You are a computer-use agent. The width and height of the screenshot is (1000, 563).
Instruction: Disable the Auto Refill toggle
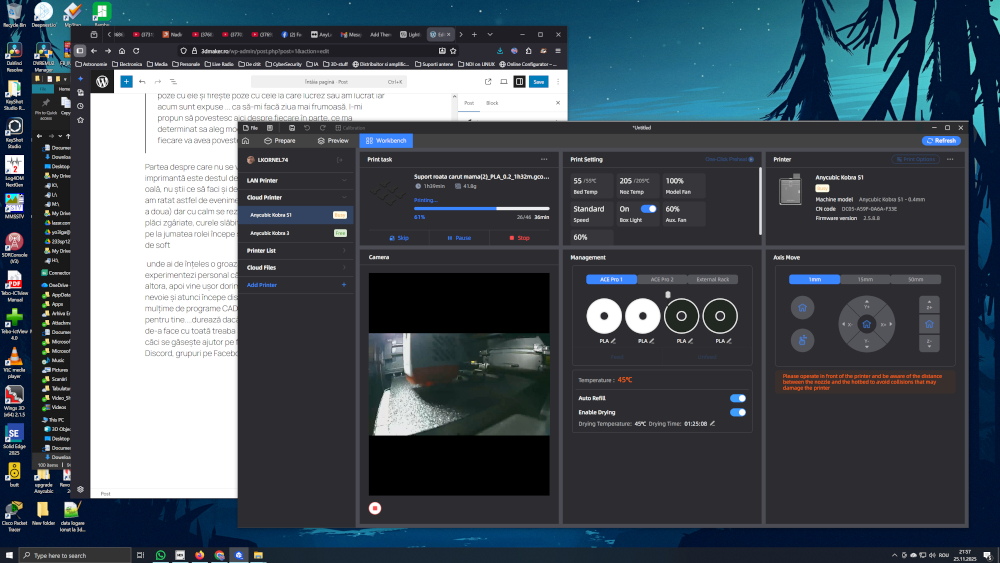(738, 398)
